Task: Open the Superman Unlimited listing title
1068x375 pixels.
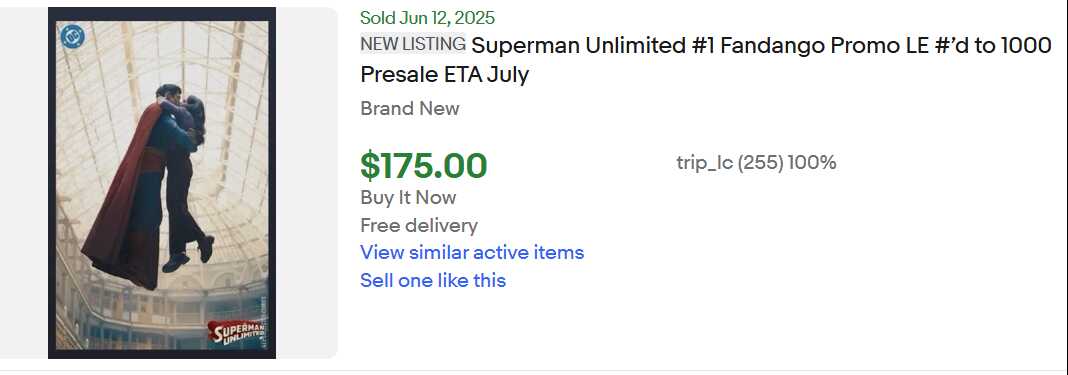Action: 706,60
